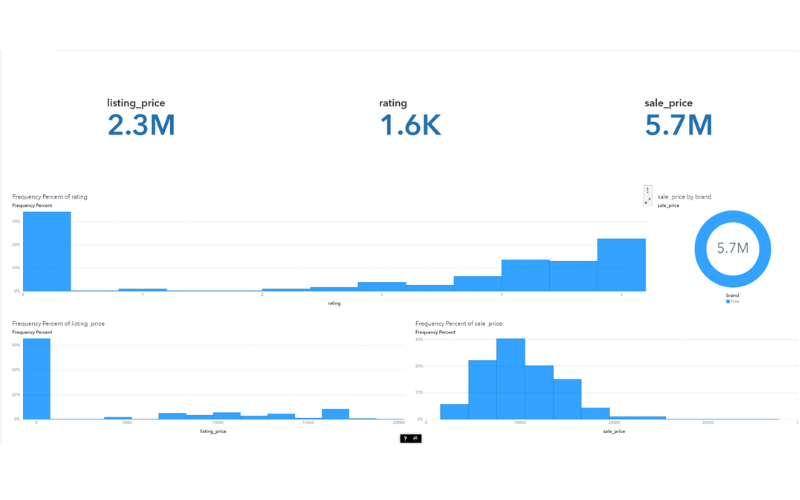The image size is (800, 500).
Task: Select the 5.7M sale_price key value at top
Action: click(x=679, y=126)
